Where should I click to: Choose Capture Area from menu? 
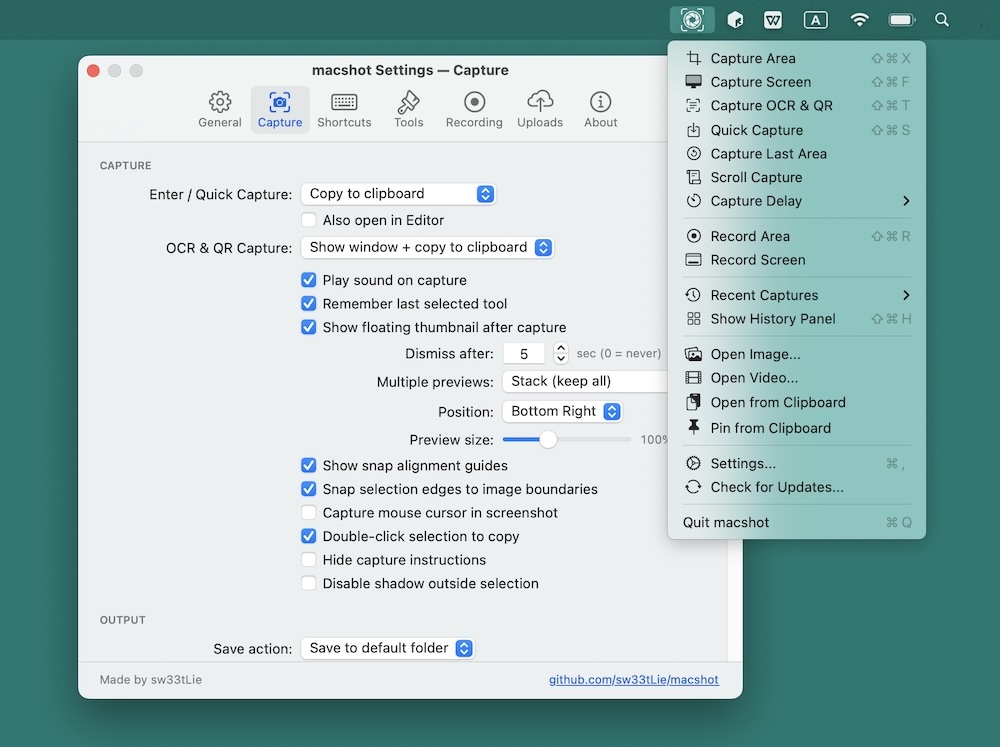pos(797,58)
